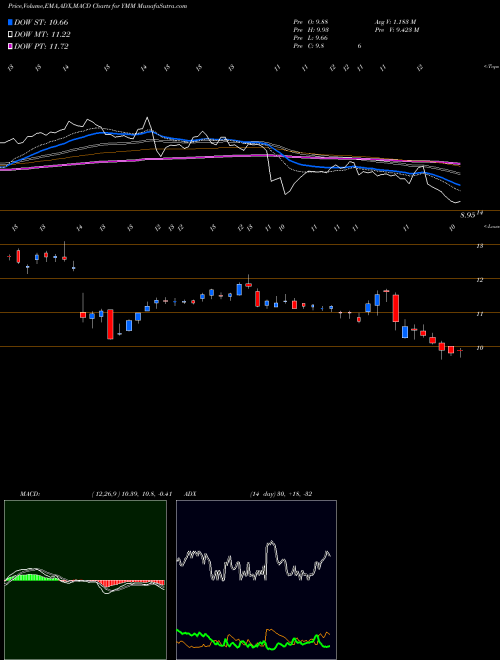Click the 8.95 price level label
500x660 pixels.
pyautogui.click(x=468, y=215)
